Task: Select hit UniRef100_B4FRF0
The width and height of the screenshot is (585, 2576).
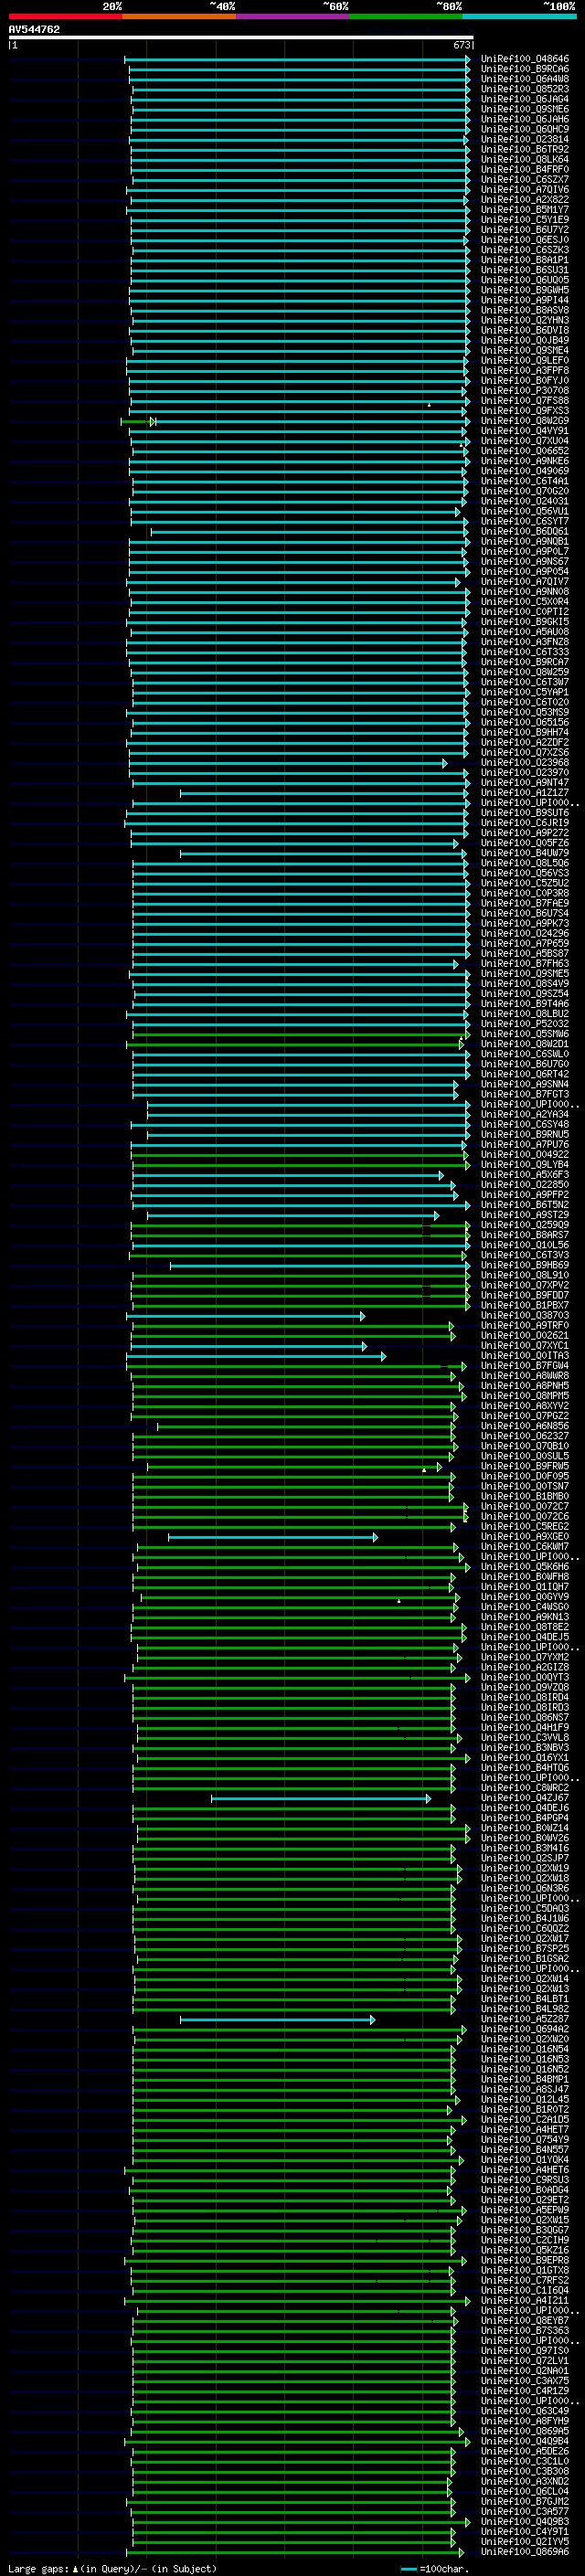Action: [x=525, y=169]
